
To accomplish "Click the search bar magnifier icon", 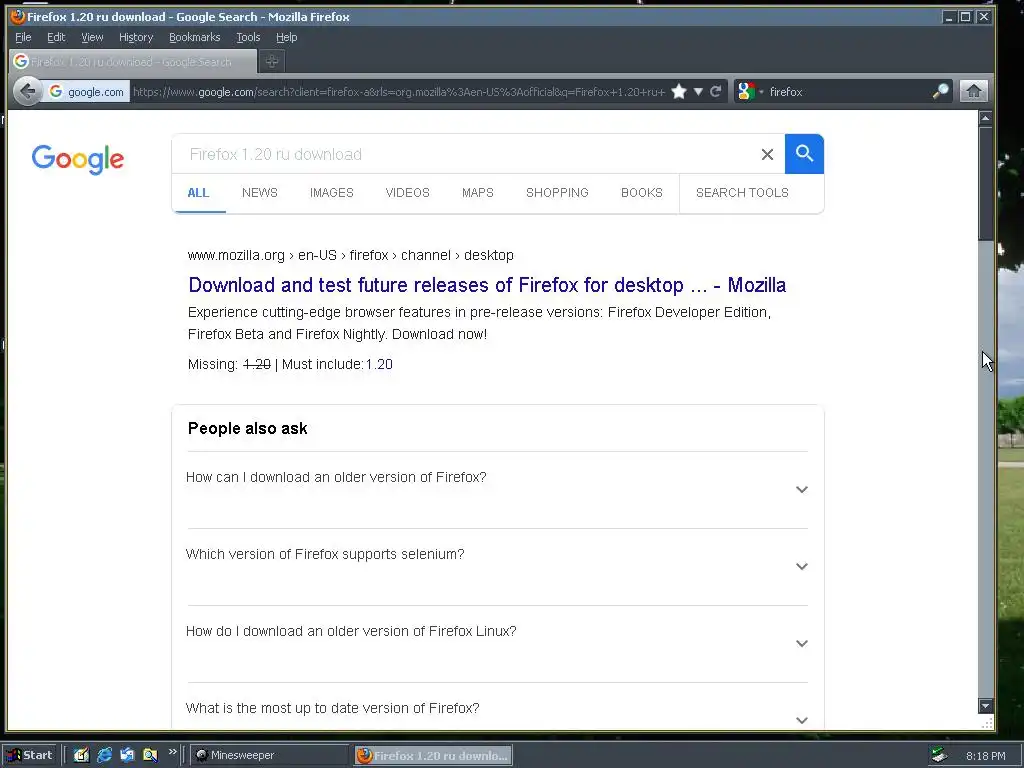I will 940,91.
